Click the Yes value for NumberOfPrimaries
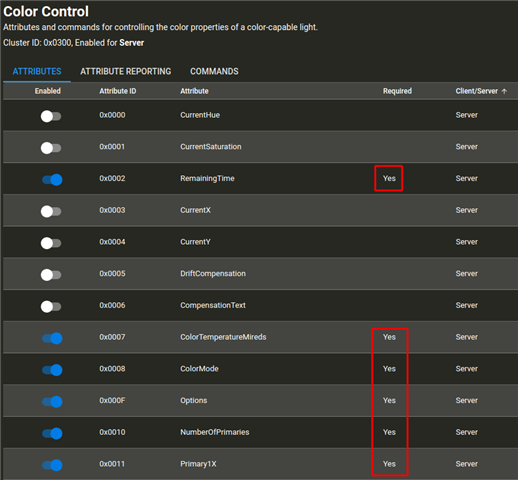This screenshot has width=518, height=480. point(389,432)
